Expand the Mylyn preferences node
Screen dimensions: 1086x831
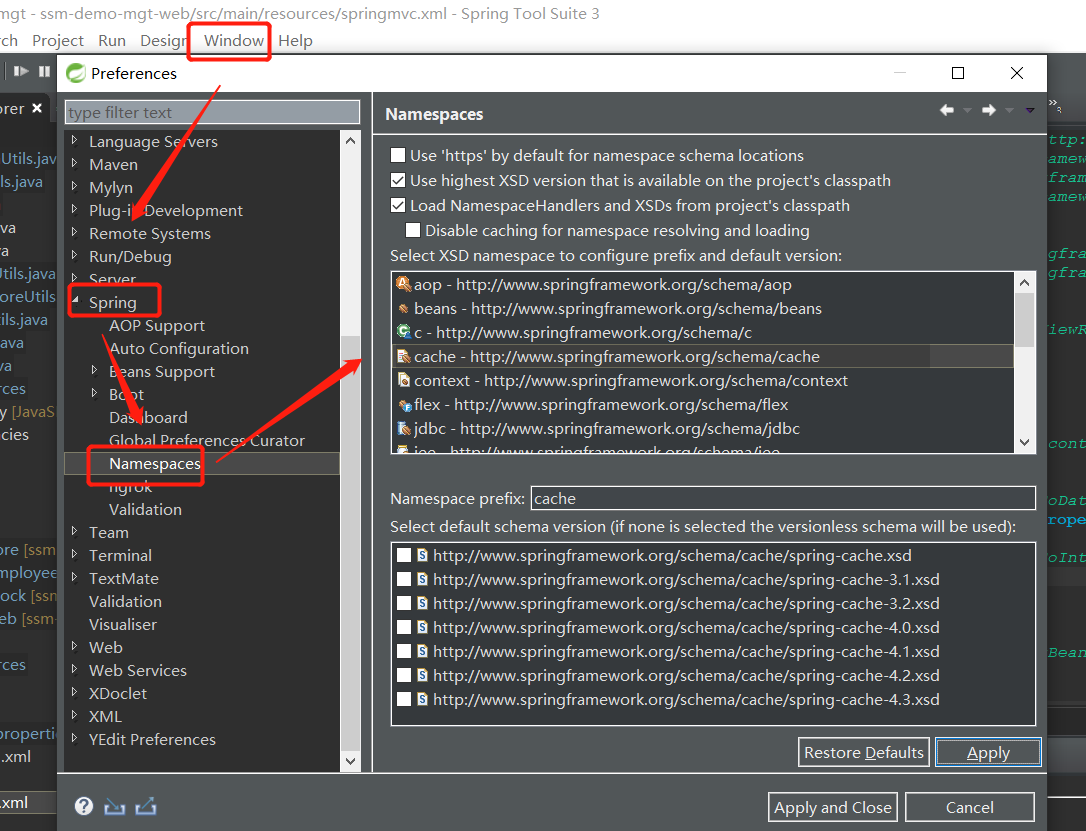click(x=75, y=186)
